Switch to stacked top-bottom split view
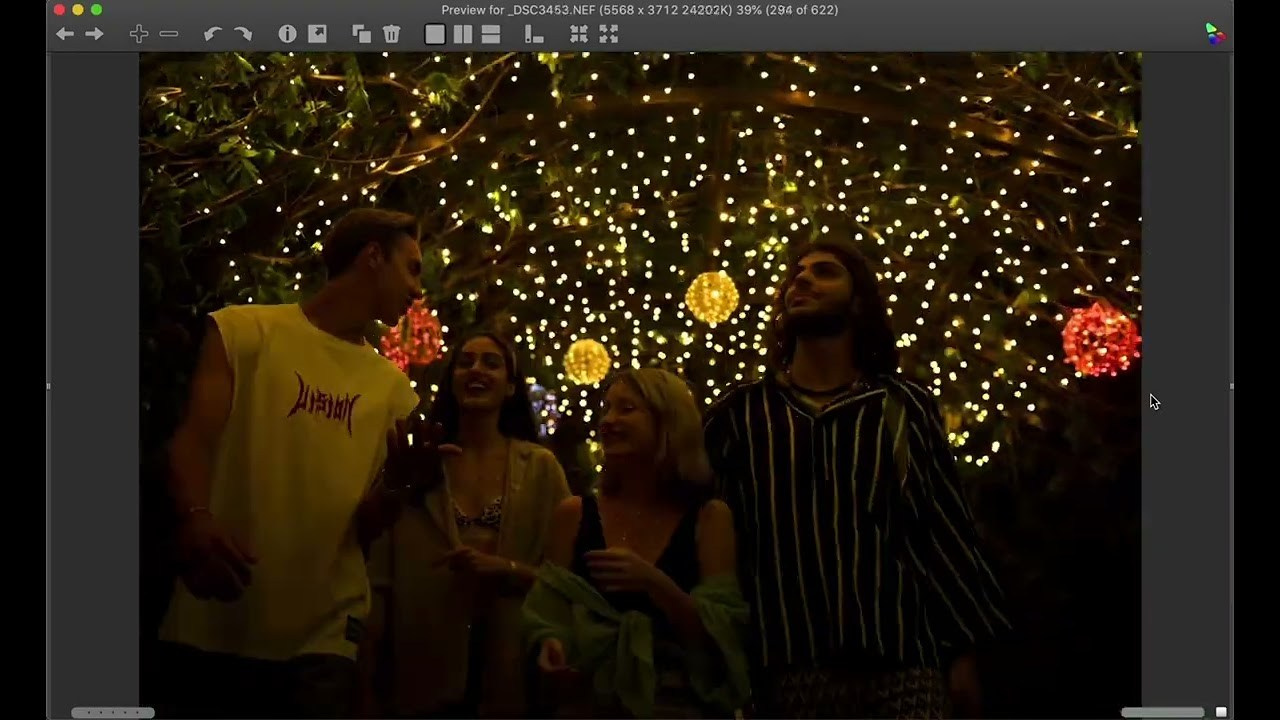 (x=491, y=34)
